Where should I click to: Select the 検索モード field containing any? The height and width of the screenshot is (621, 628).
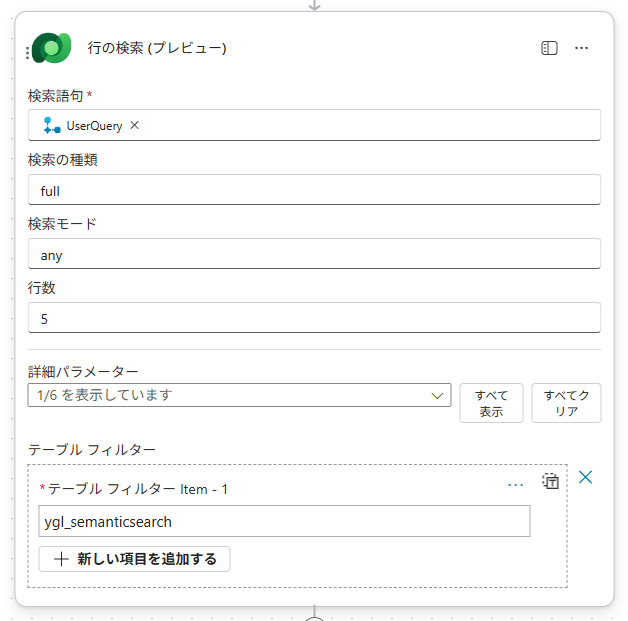pos(314,254)
